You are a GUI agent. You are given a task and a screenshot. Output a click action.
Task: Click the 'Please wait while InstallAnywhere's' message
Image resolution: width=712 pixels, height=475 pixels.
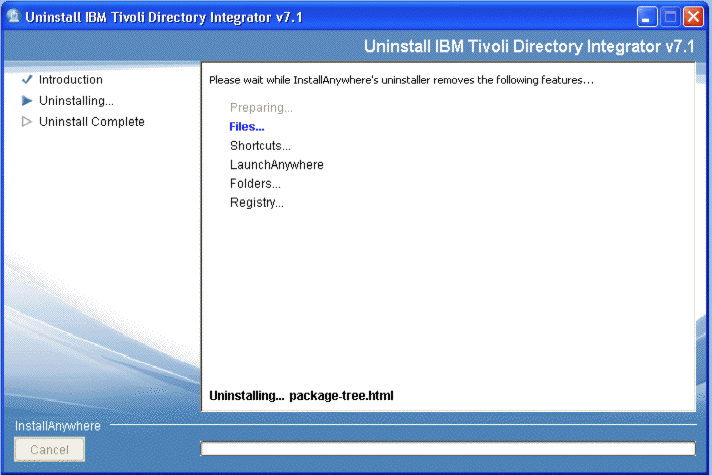[x=401, y=80]
